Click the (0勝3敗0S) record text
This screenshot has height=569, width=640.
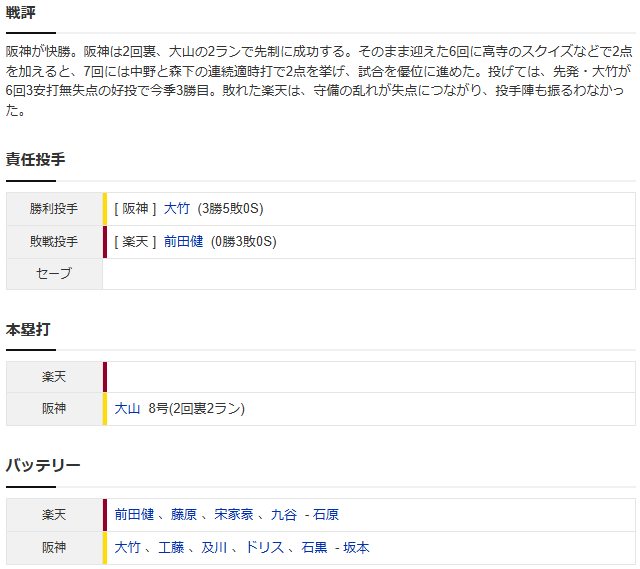[244, 242]
